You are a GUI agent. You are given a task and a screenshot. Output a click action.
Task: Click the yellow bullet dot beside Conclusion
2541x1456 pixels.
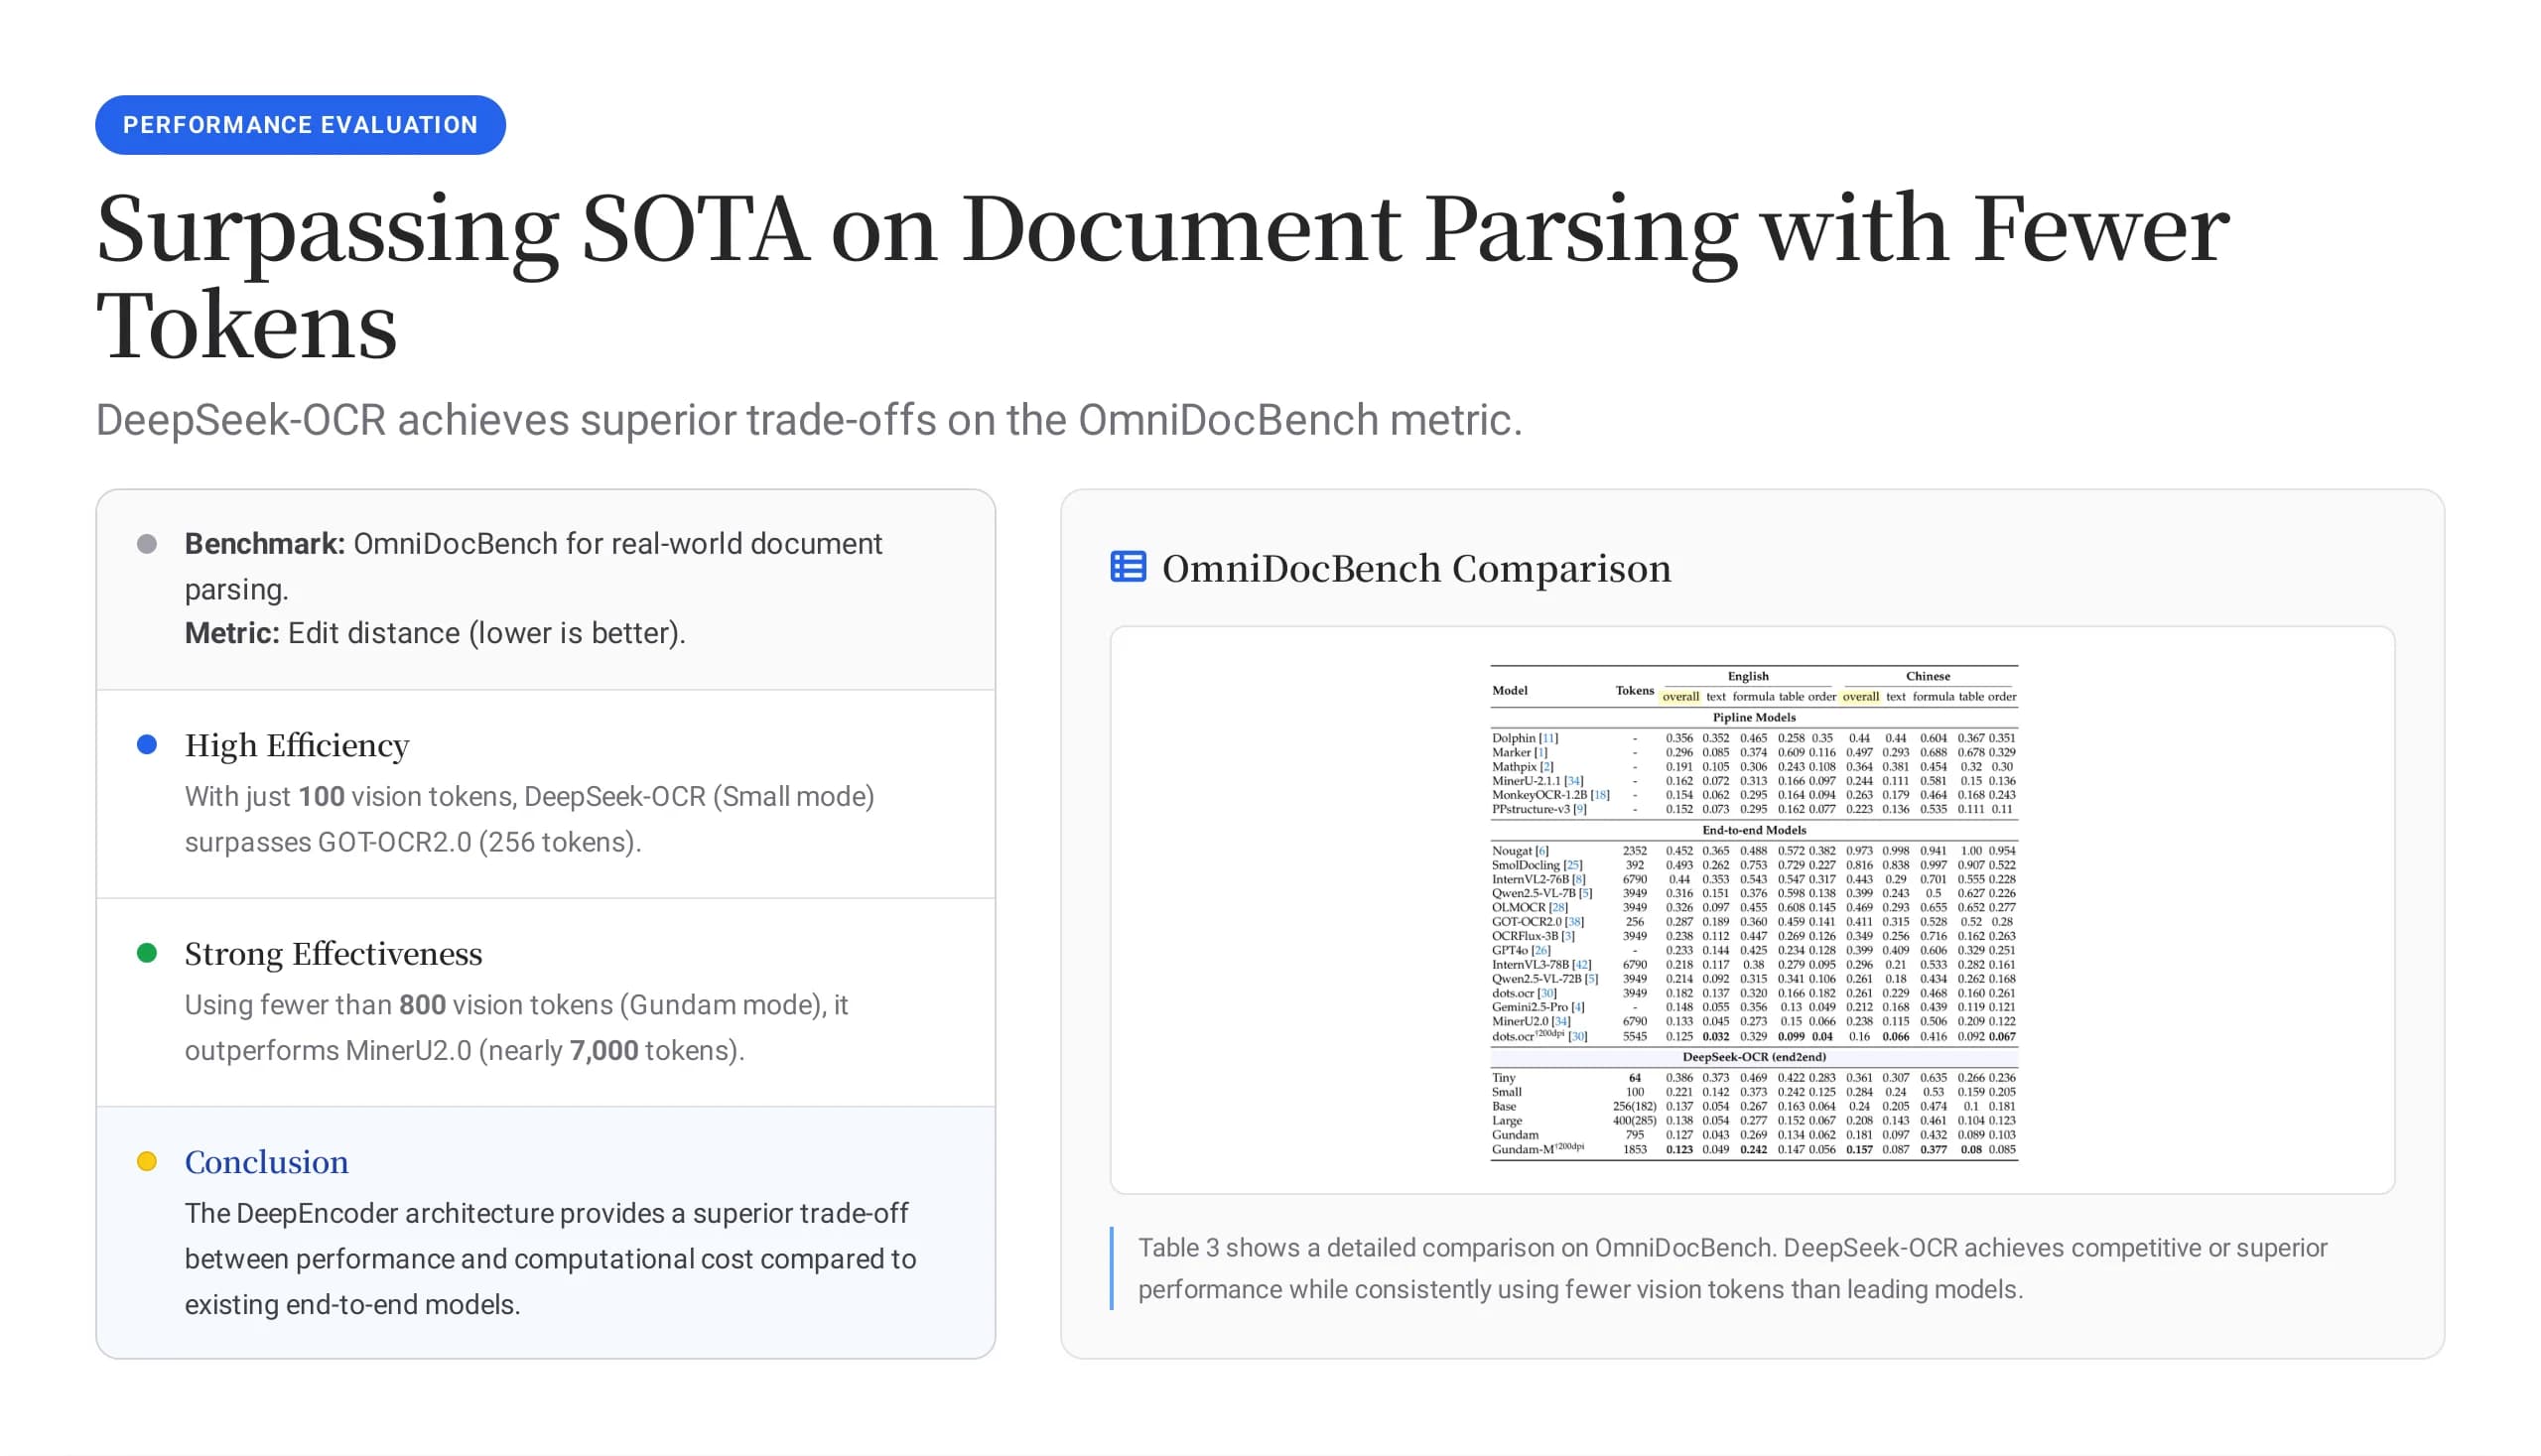(147, 1161)
